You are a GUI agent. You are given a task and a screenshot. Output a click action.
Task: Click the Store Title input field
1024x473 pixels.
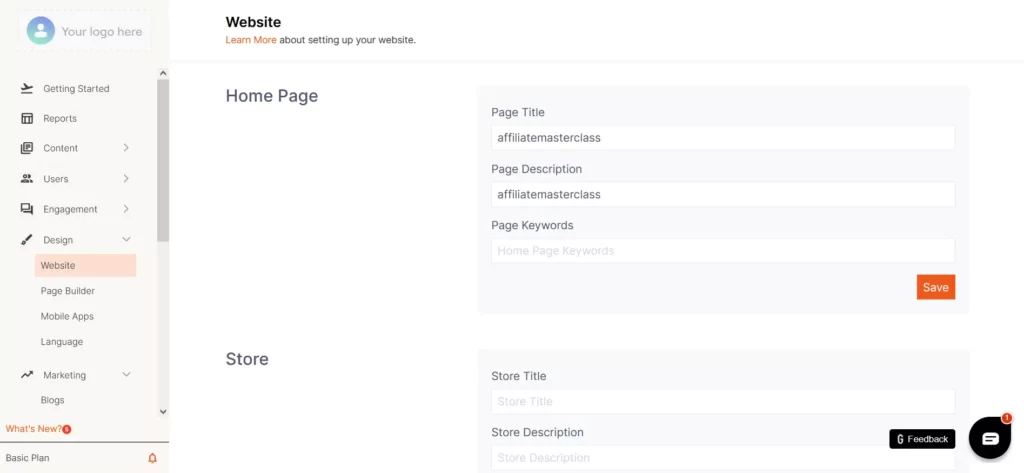click(x=723, y=401)
